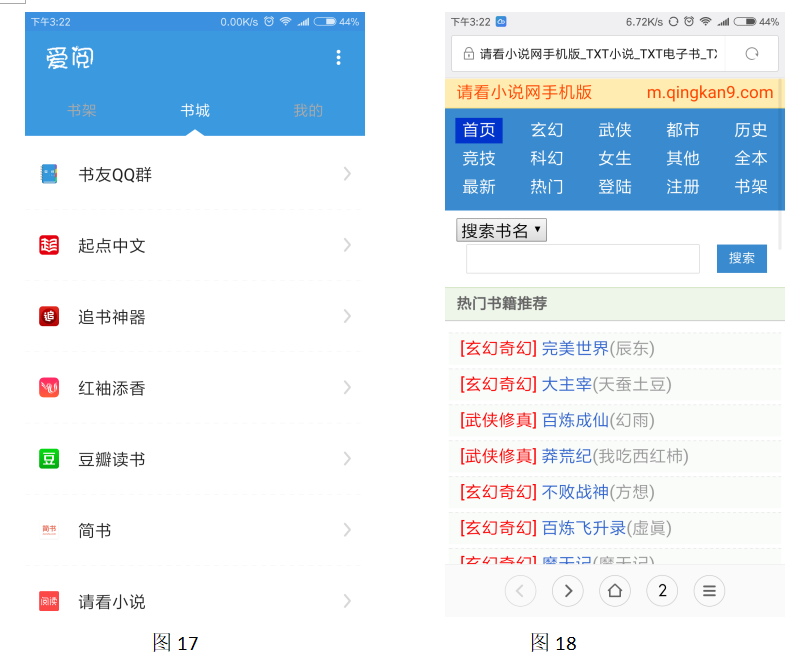Viewport: 801px width, 654px height.
Task: Select 女生 category in site navigation
Action: click(x=615, y=158)
